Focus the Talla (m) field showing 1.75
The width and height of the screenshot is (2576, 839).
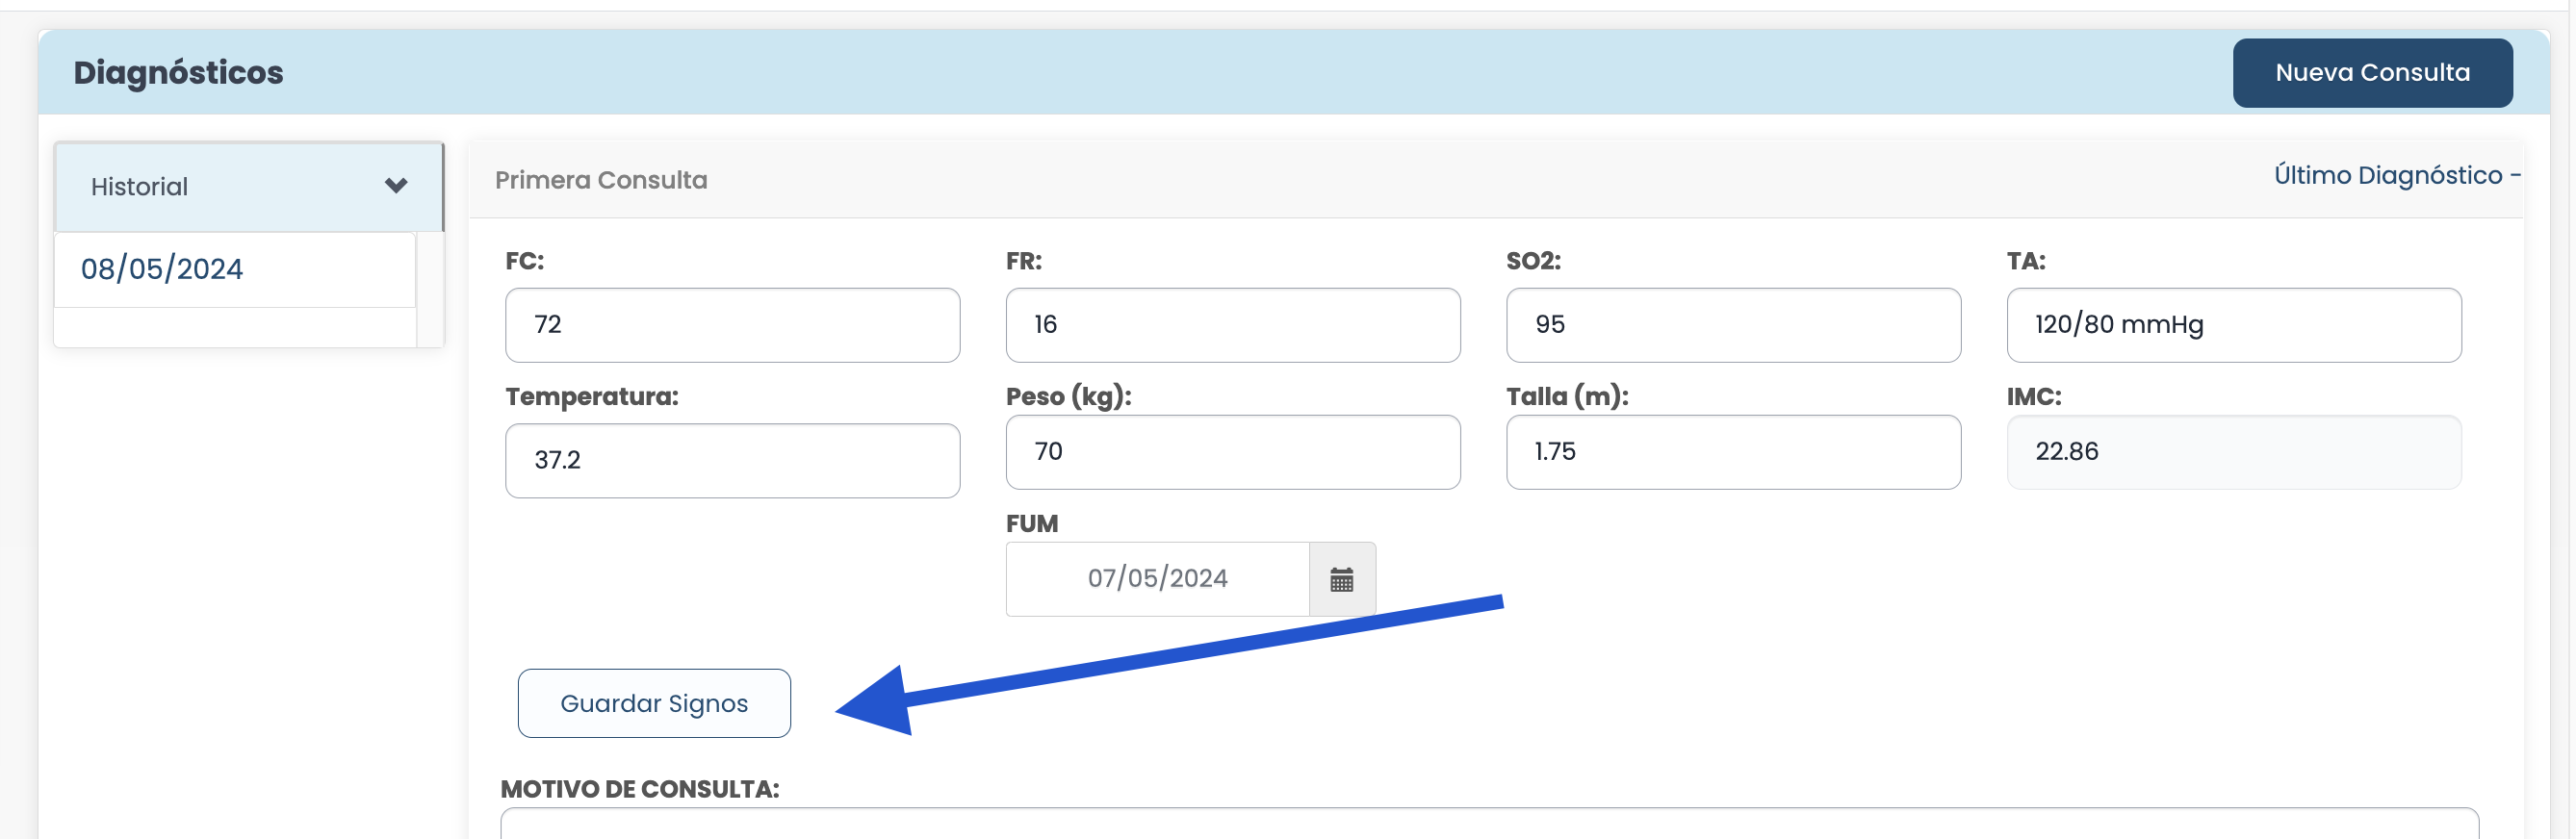[1732, 452]
